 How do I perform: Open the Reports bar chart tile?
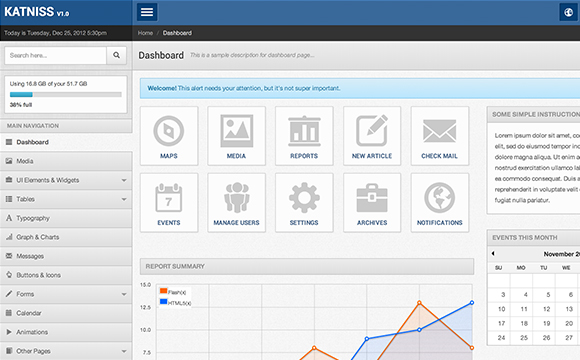pyautogui.click(x=304, y=136)
